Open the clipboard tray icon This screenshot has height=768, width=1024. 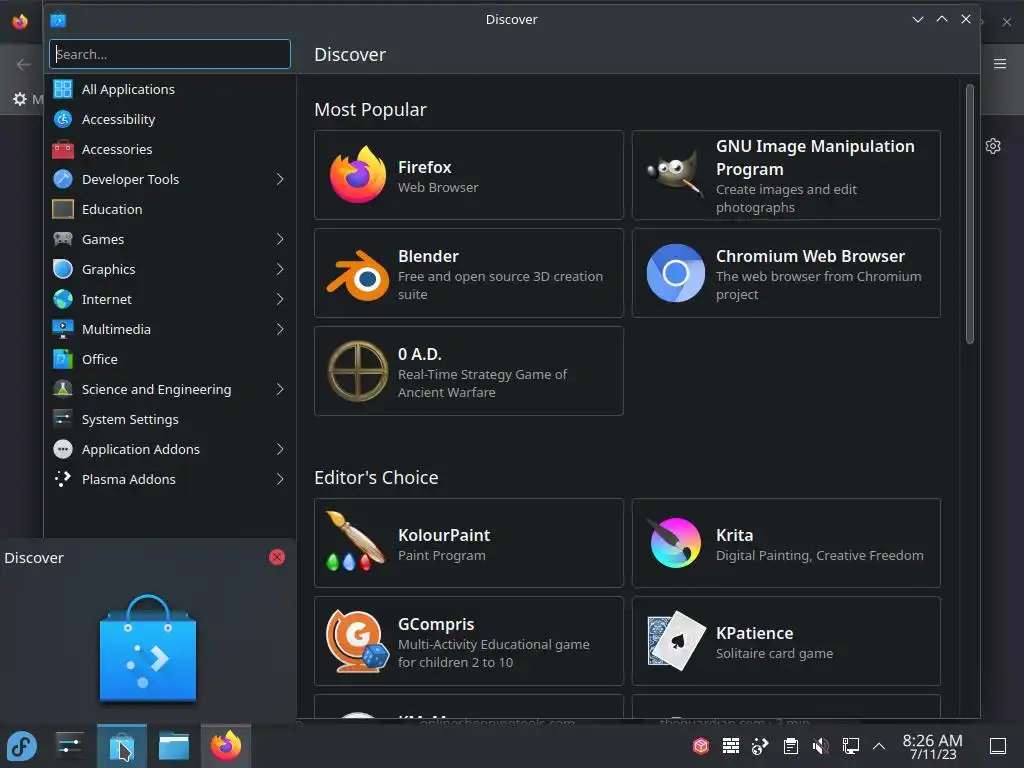(790, 746)
